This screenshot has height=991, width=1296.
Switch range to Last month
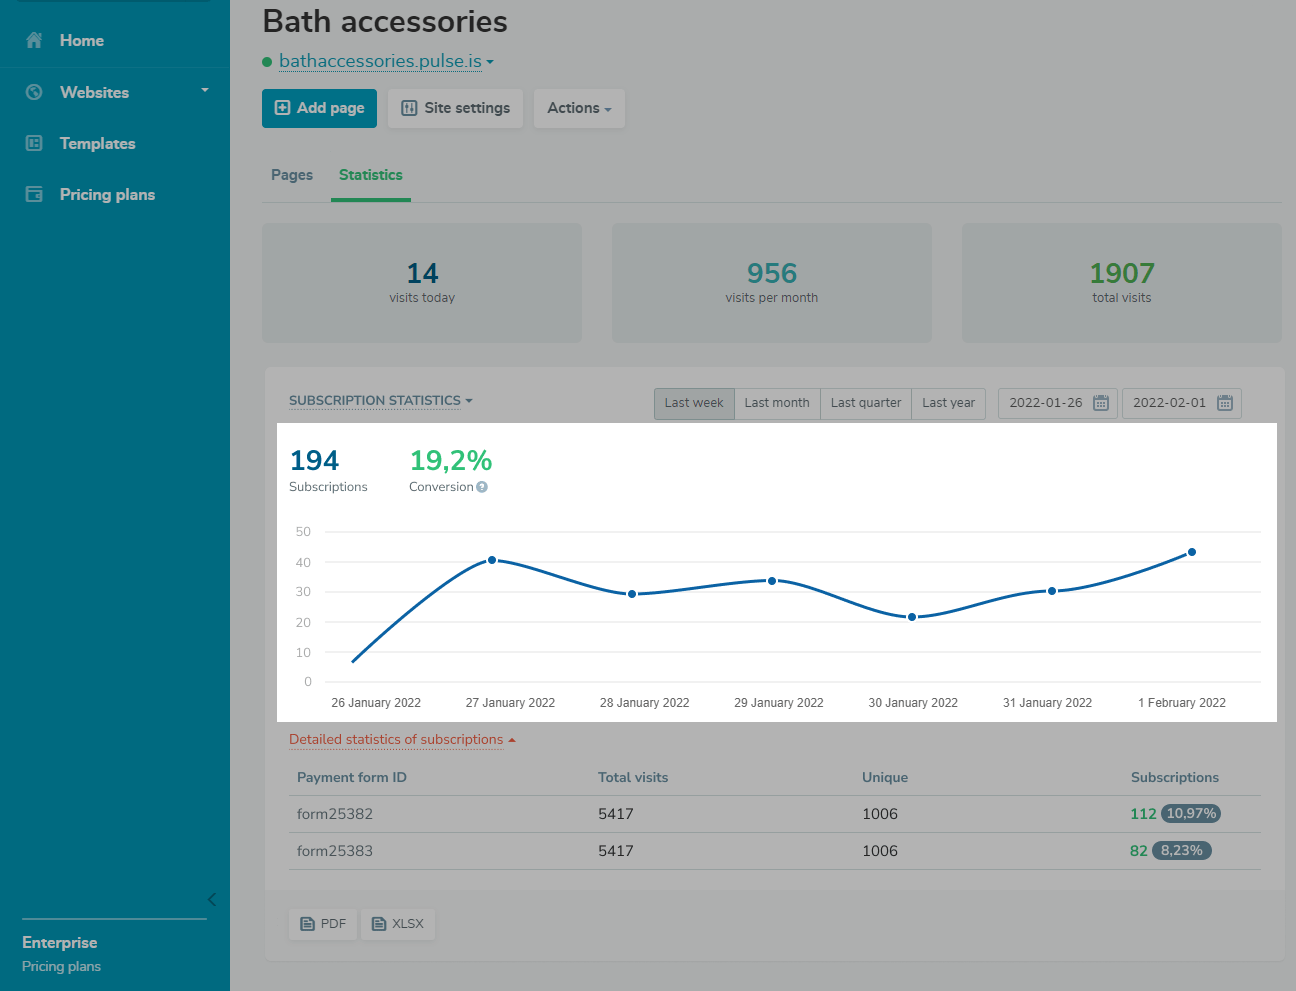click(x=776, y=403)
